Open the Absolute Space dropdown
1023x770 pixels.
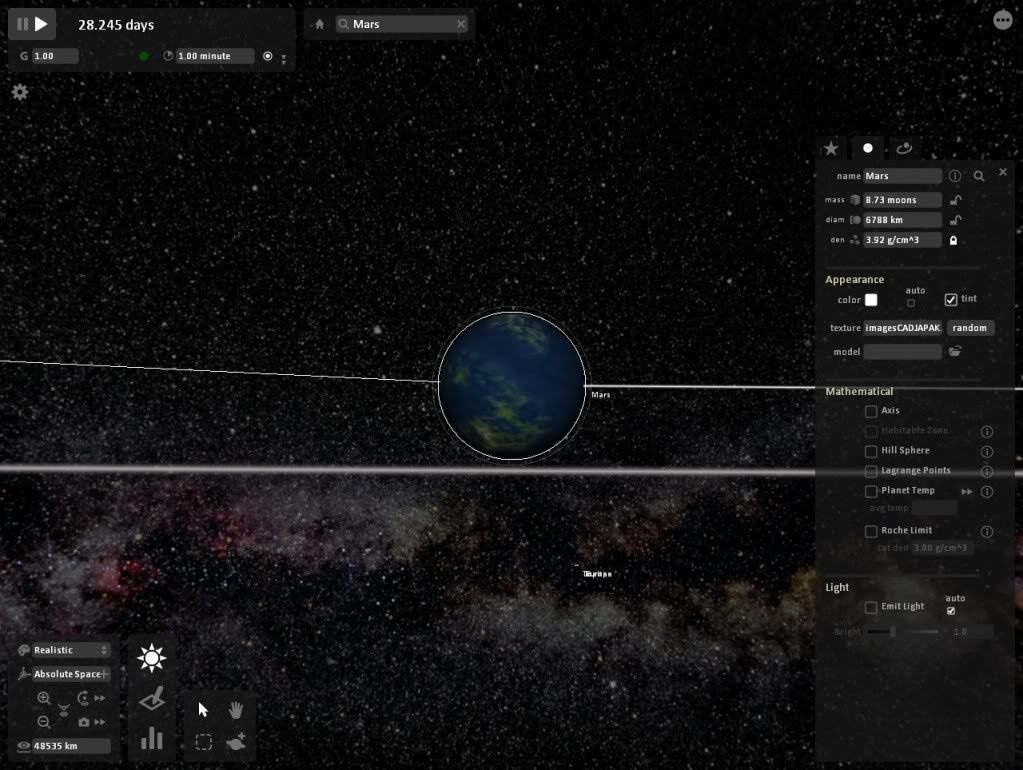click(70, 674)
